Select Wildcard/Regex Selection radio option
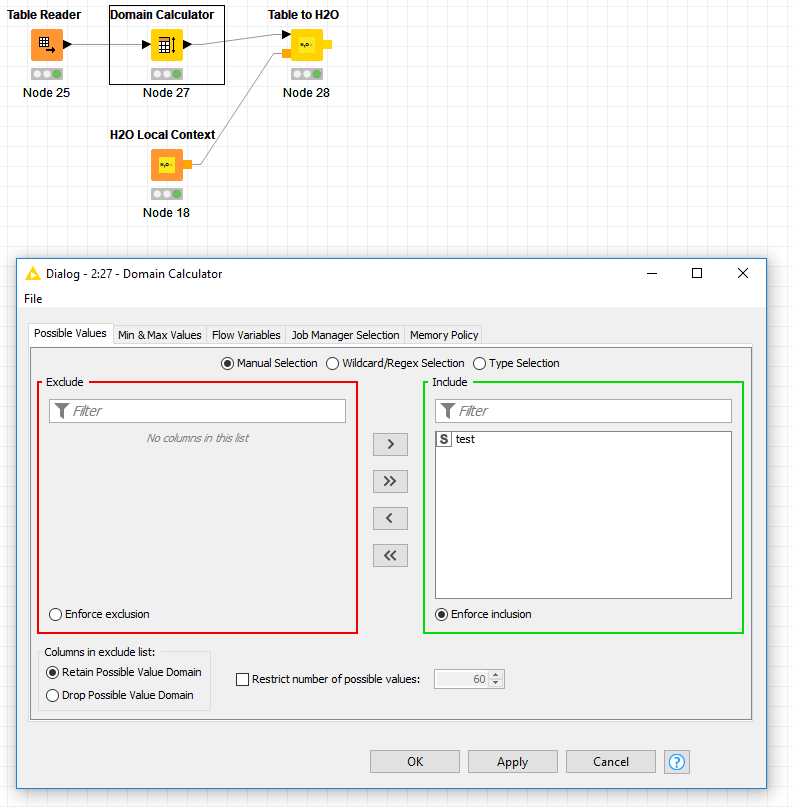The height and width of the screenshot is (807, 794). (x=332, y=364)
